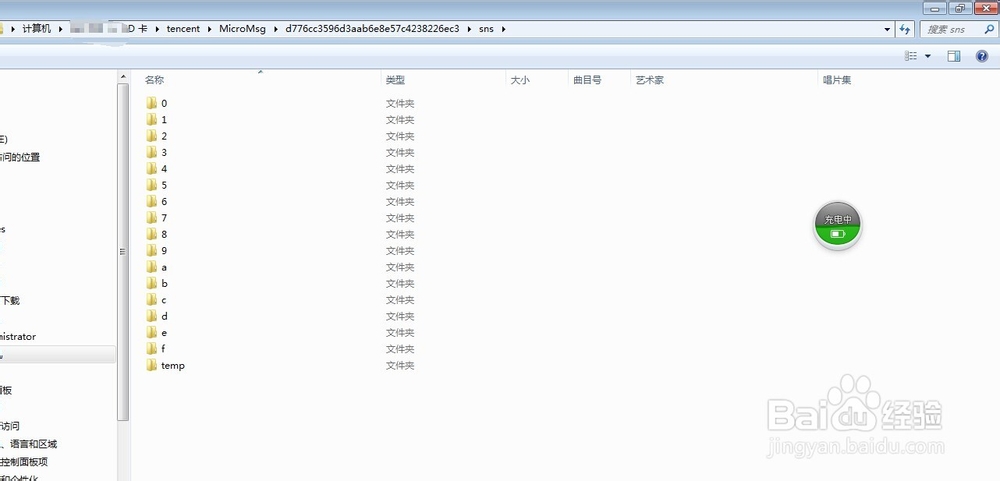The width and height of the screenshot is (1000, 481).
Task: Select the temp folder icon
Action: coord(151,365)
